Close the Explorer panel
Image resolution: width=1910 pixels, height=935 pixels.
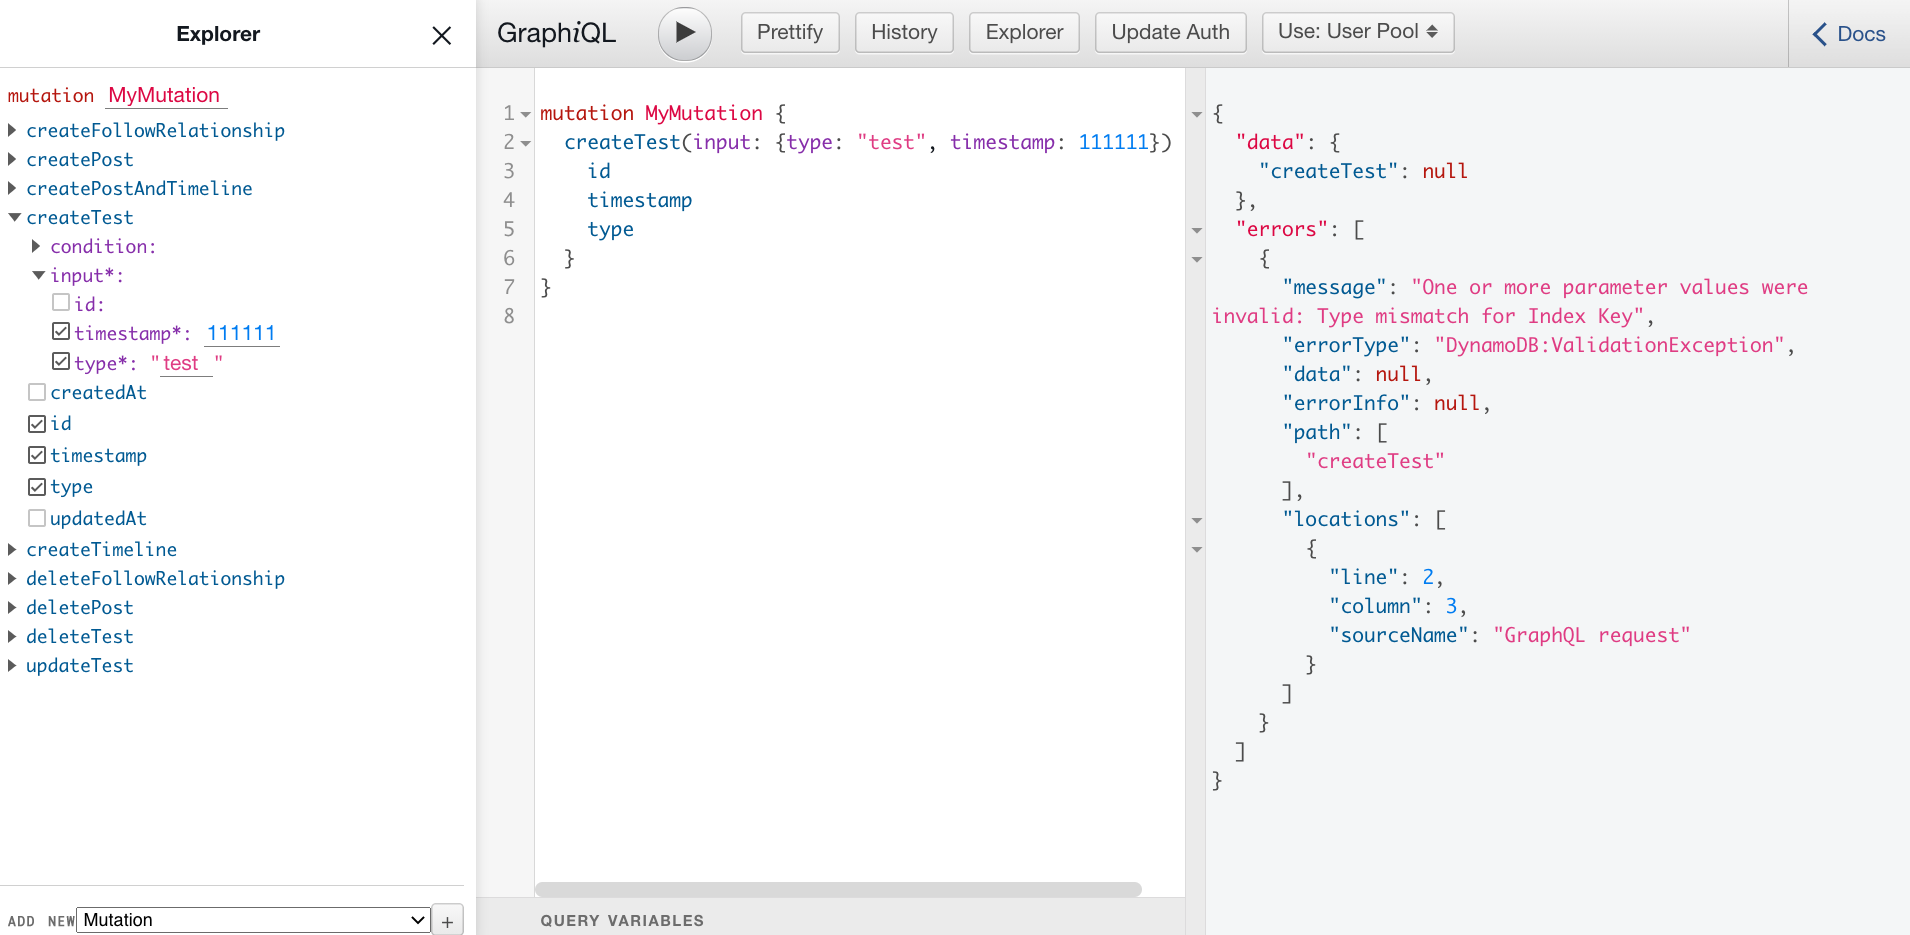[x=441, y=35]
